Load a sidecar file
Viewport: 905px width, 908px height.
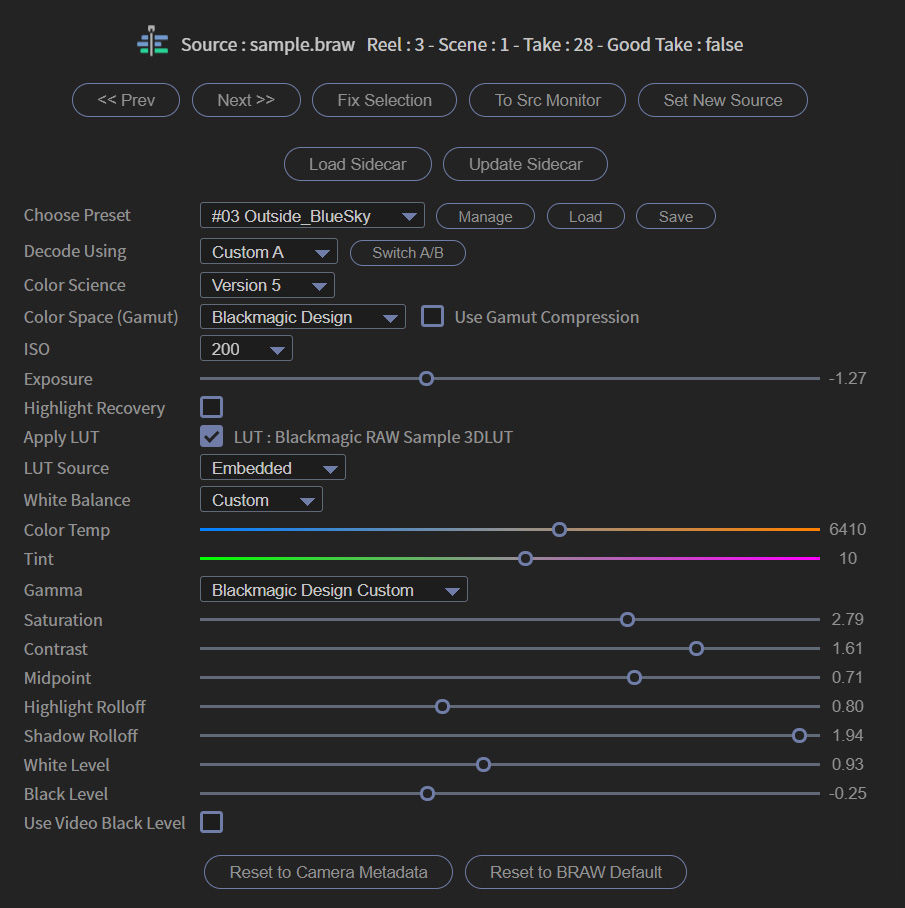357,164
